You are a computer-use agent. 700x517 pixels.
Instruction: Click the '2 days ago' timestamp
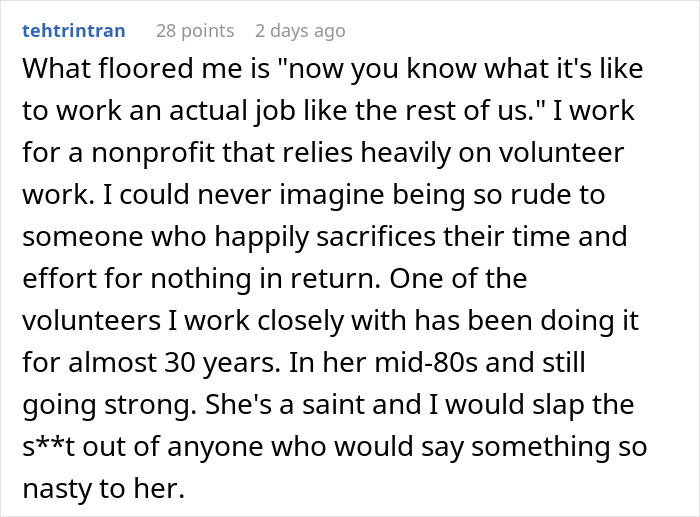[x=298, y=31]
